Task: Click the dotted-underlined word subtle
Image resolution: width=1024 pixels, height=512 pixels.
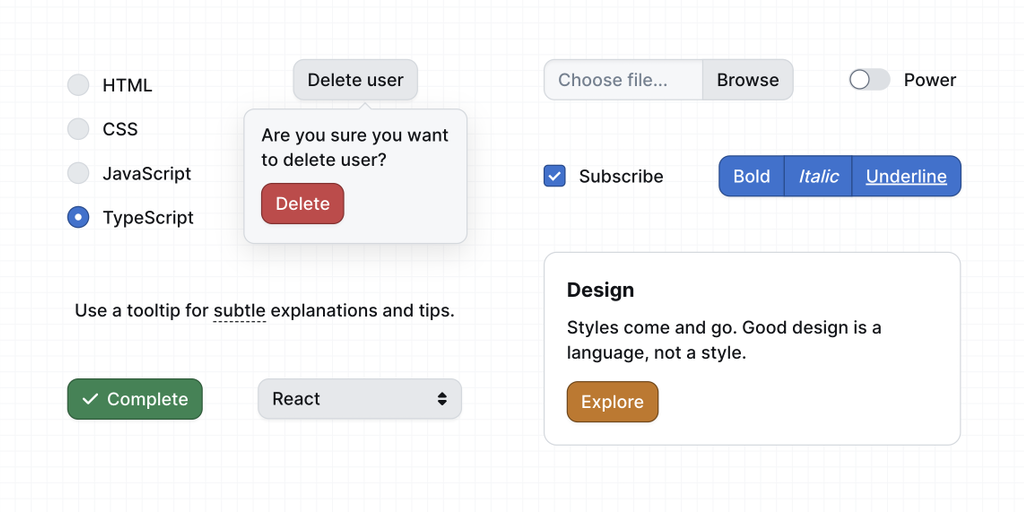Action: [240, 311]
